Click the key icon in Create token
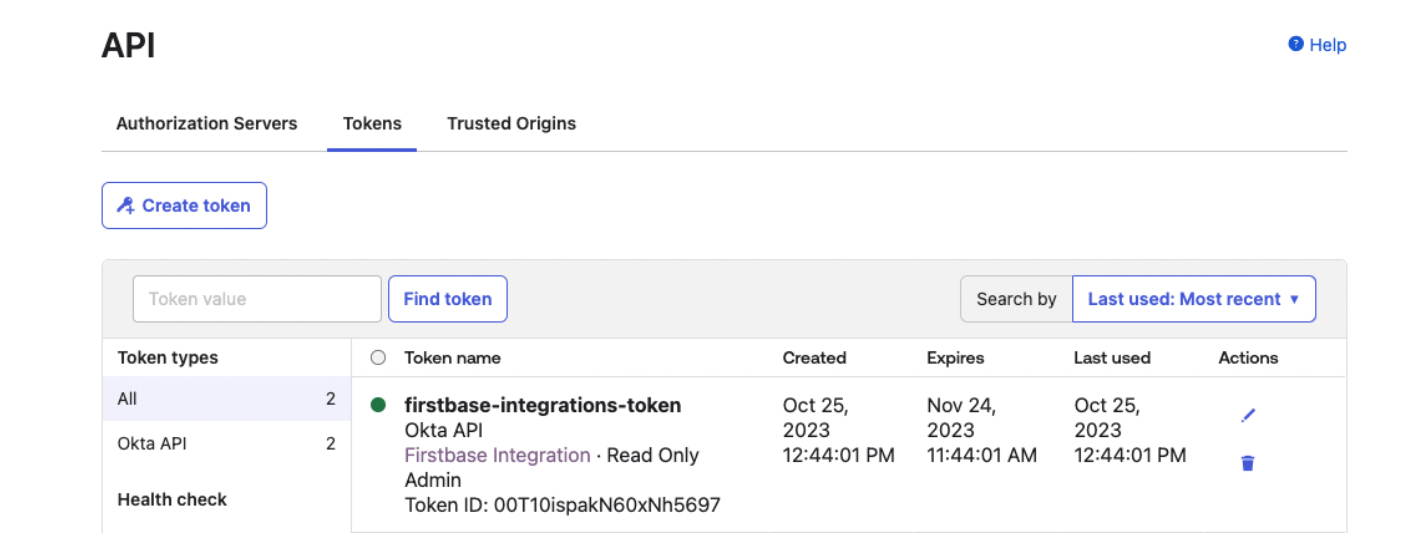This screenshot has height=540, width=1408. (126, 205)
